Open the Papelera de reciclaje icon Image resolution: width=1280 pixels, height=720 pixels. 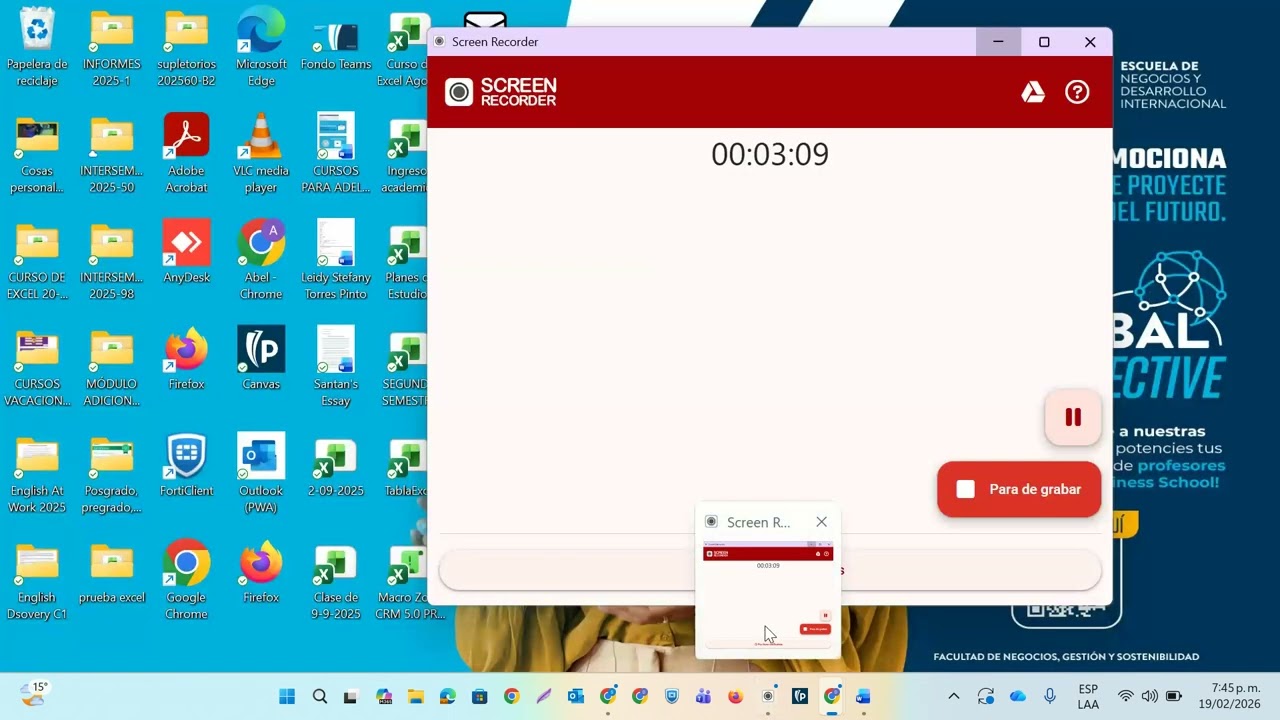click(x=37, y=47)
